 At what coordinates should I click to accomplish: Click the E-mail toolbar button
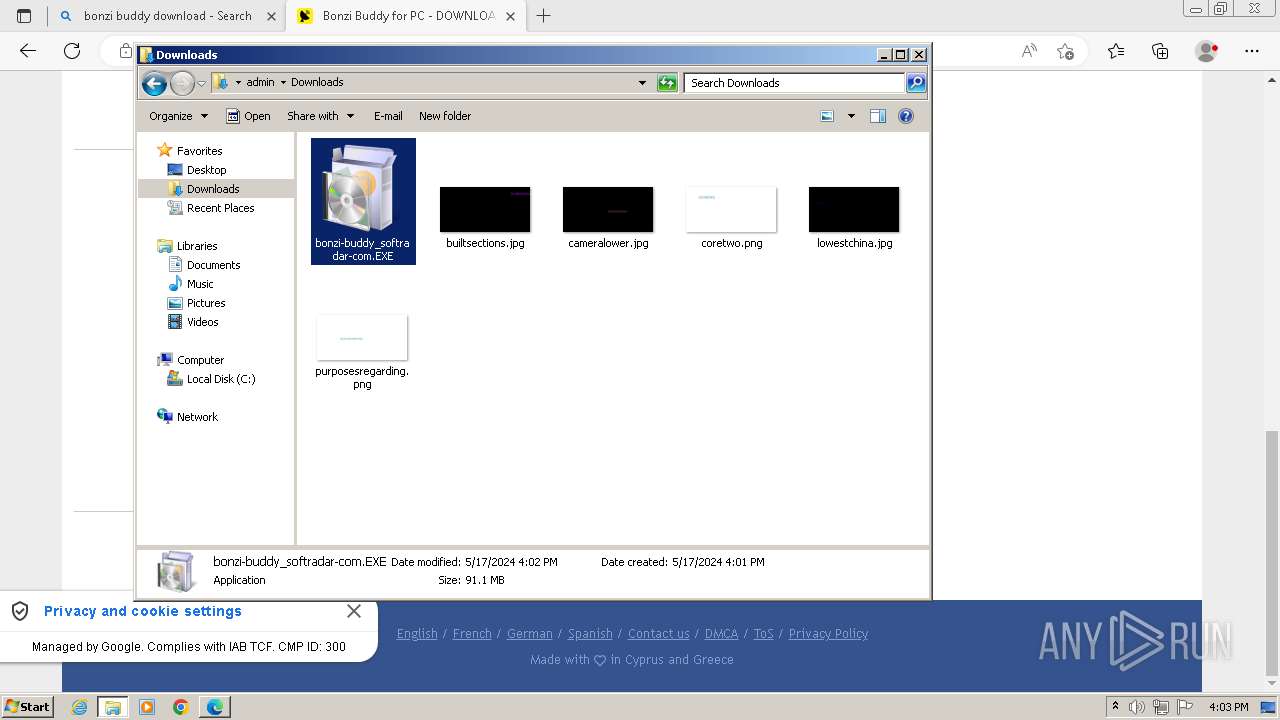tap(388, 116)
